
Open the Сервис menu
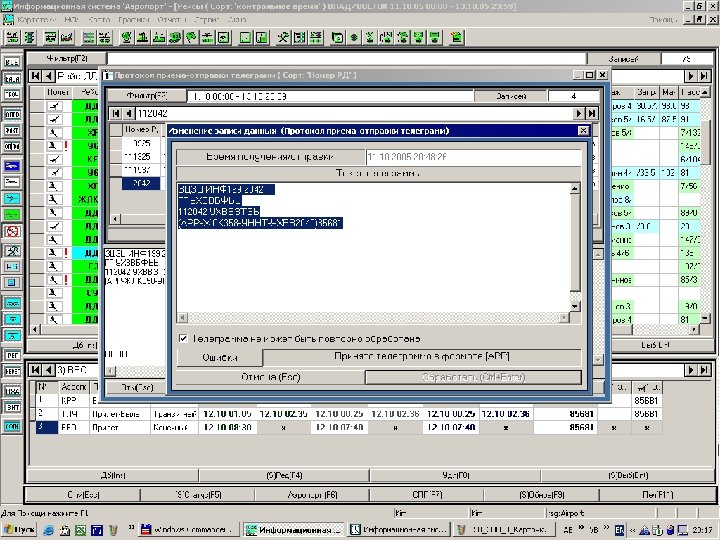pyautogui.click(x=207, y=20)
